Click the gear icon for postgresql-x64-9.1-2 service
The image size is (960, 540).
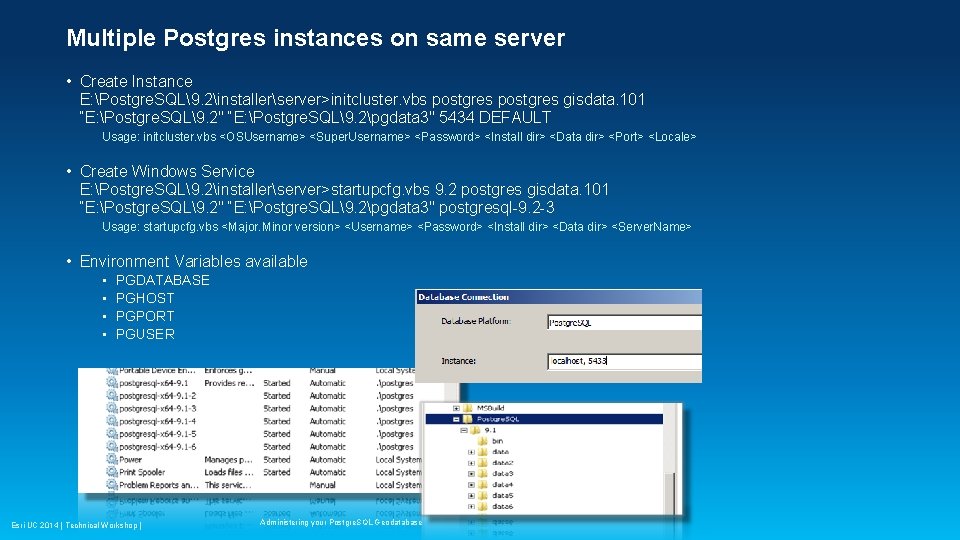[x=111, y=396]
